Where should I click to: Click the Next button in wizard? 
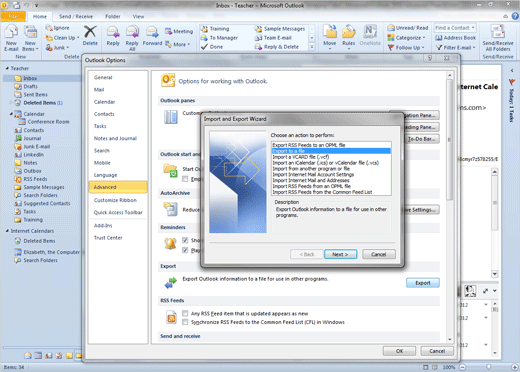click(x=340, y=254)
